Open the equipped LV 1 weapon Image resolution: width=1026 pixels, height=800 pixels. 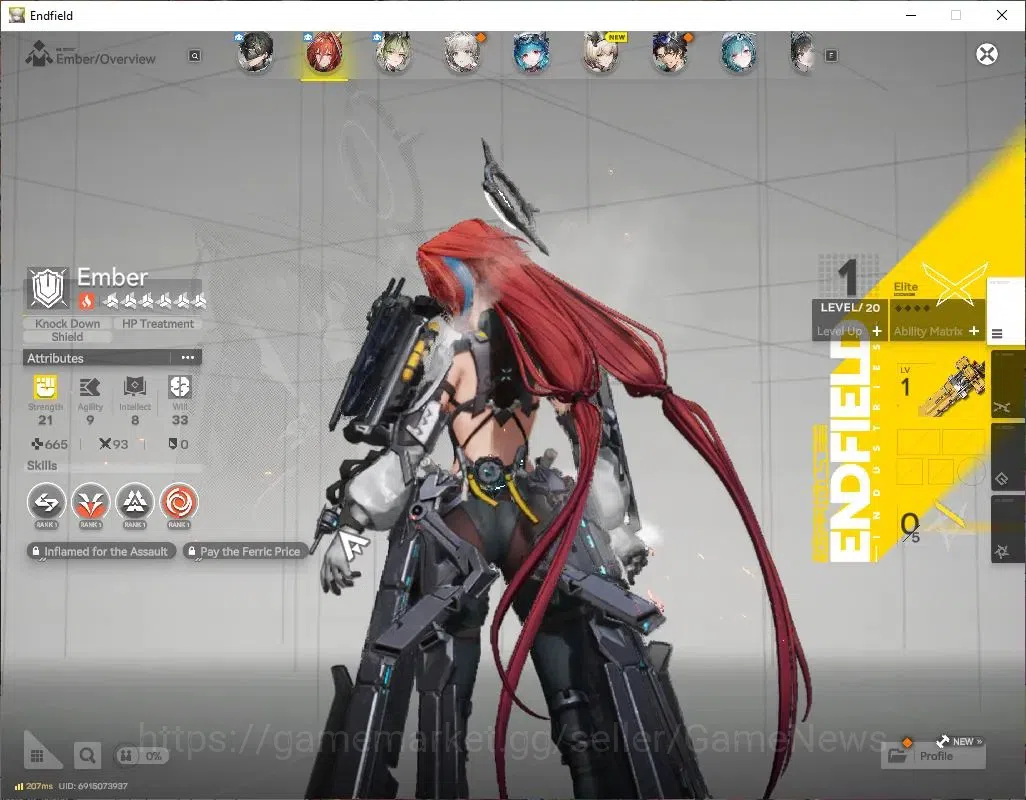pyautogui.click(x=941, y=387)
